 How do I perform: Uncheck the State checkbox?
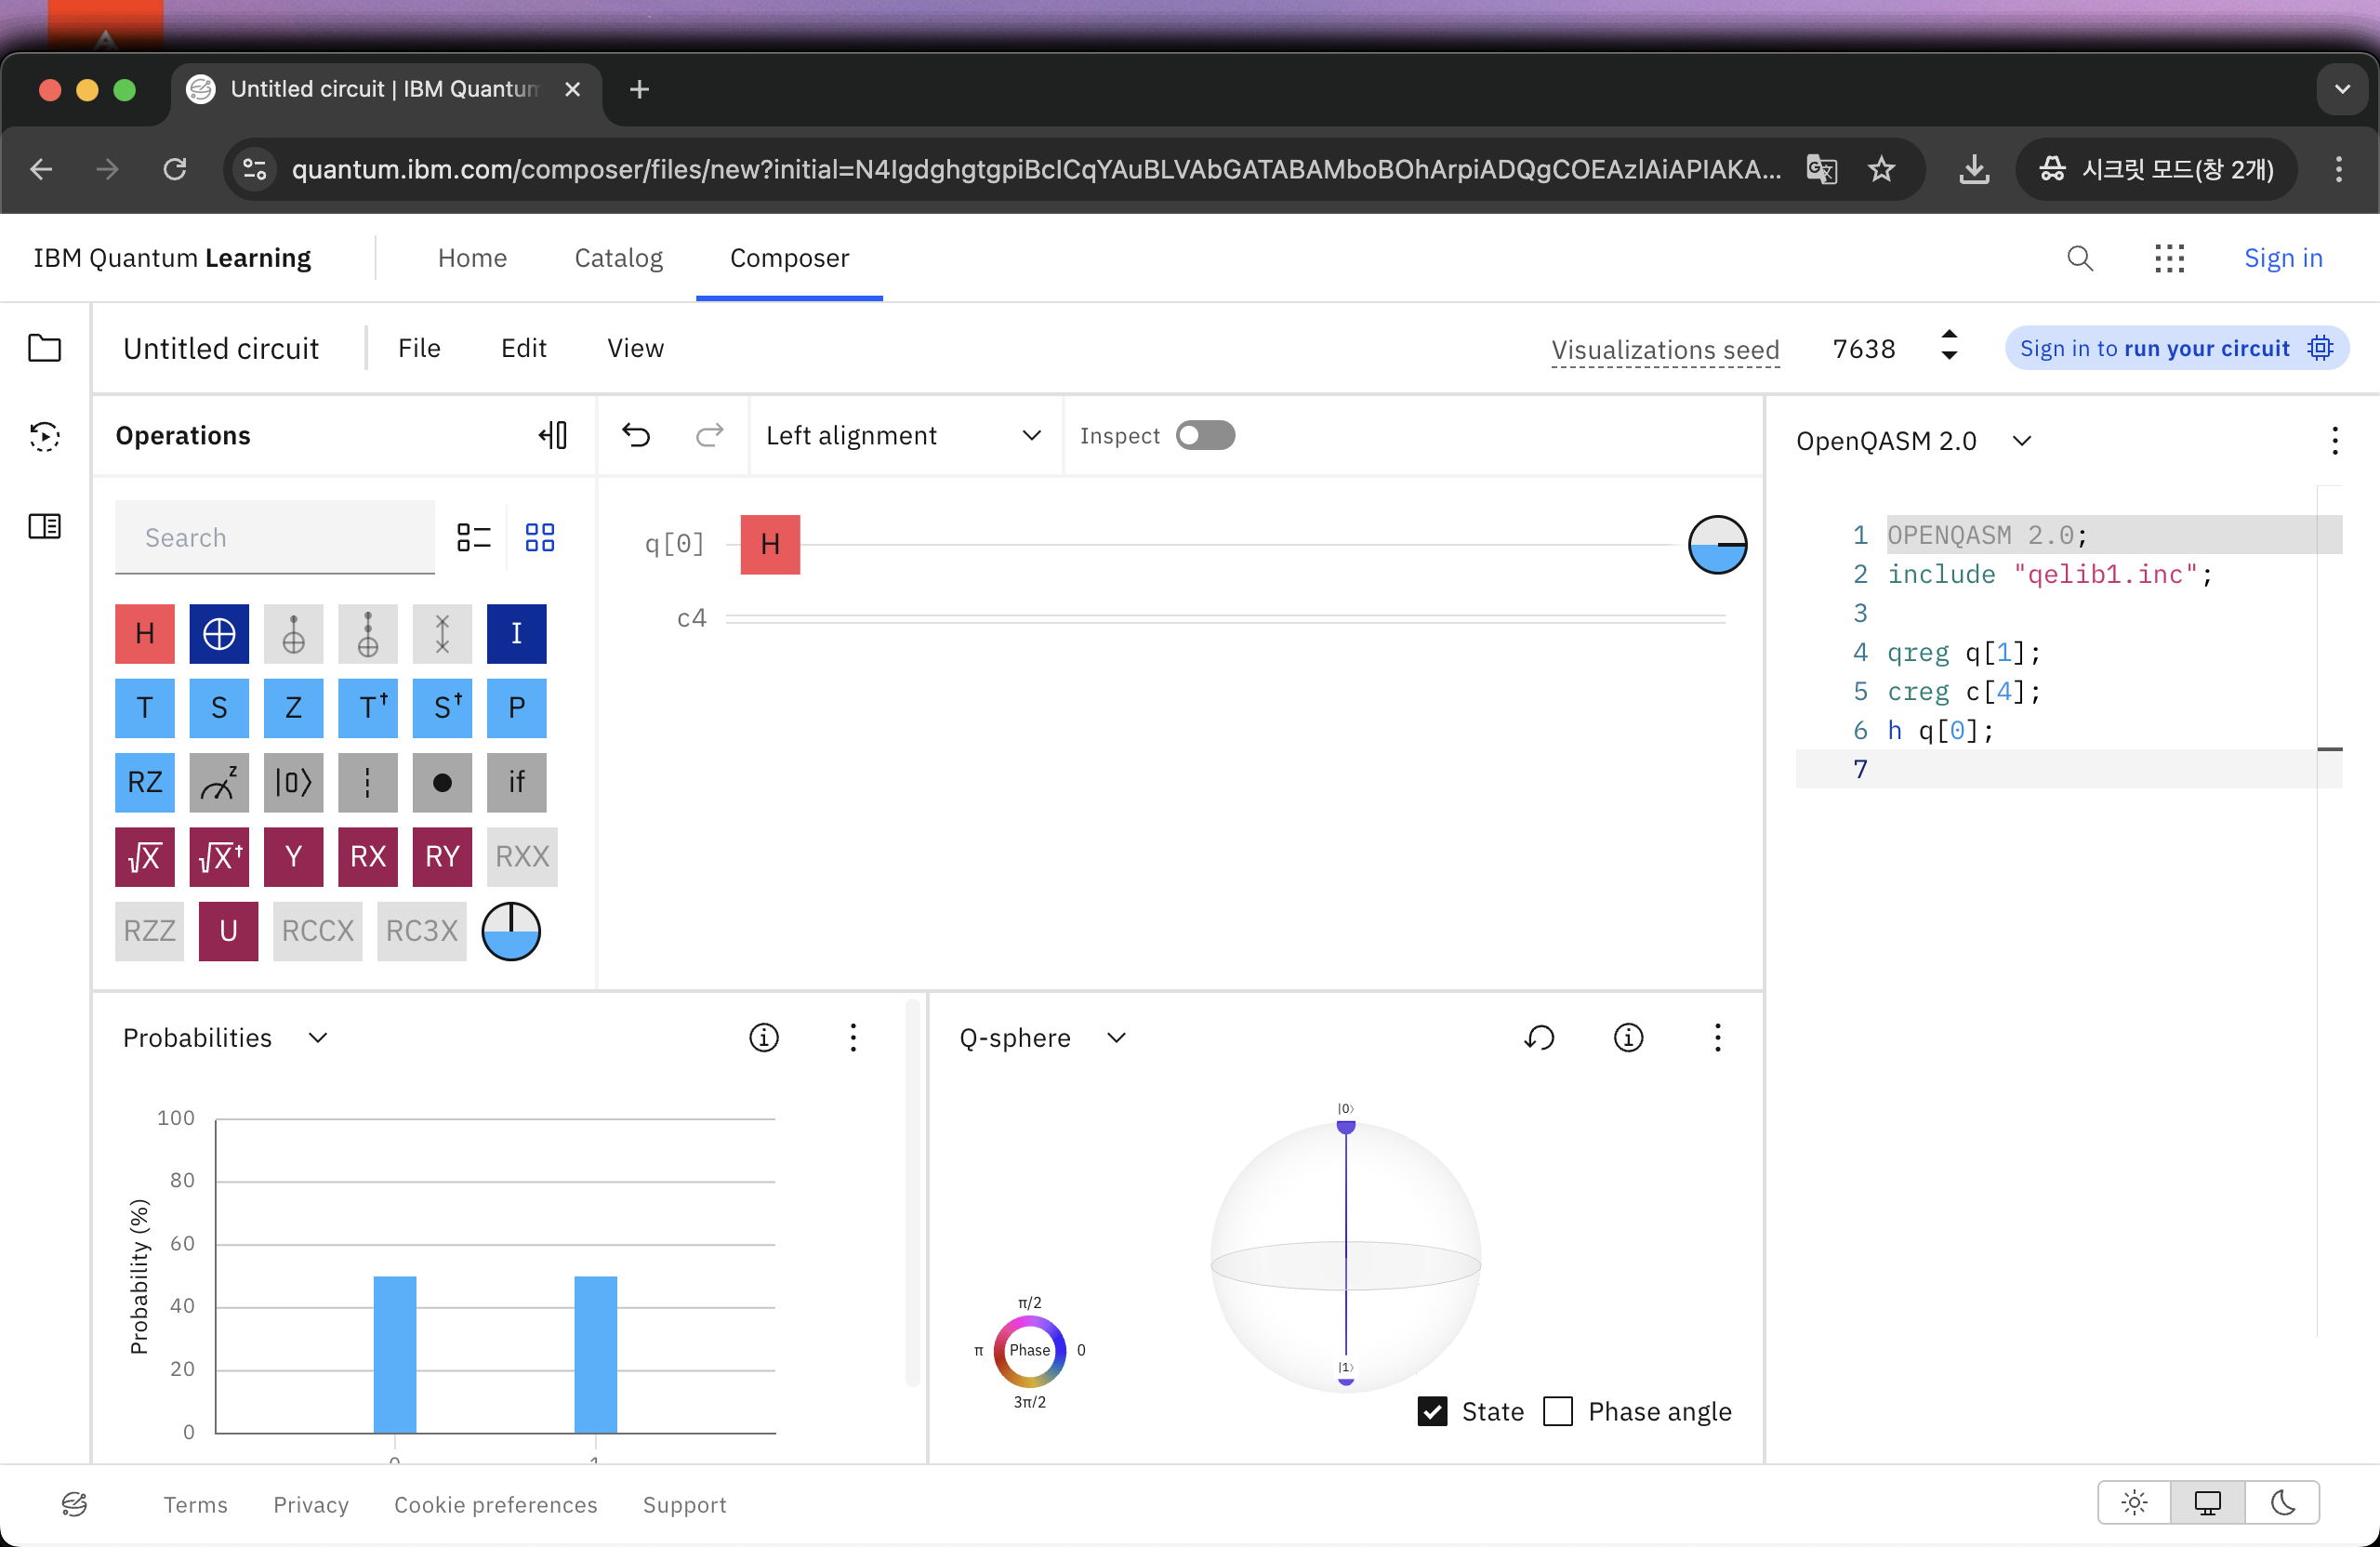point(1432,1411)
